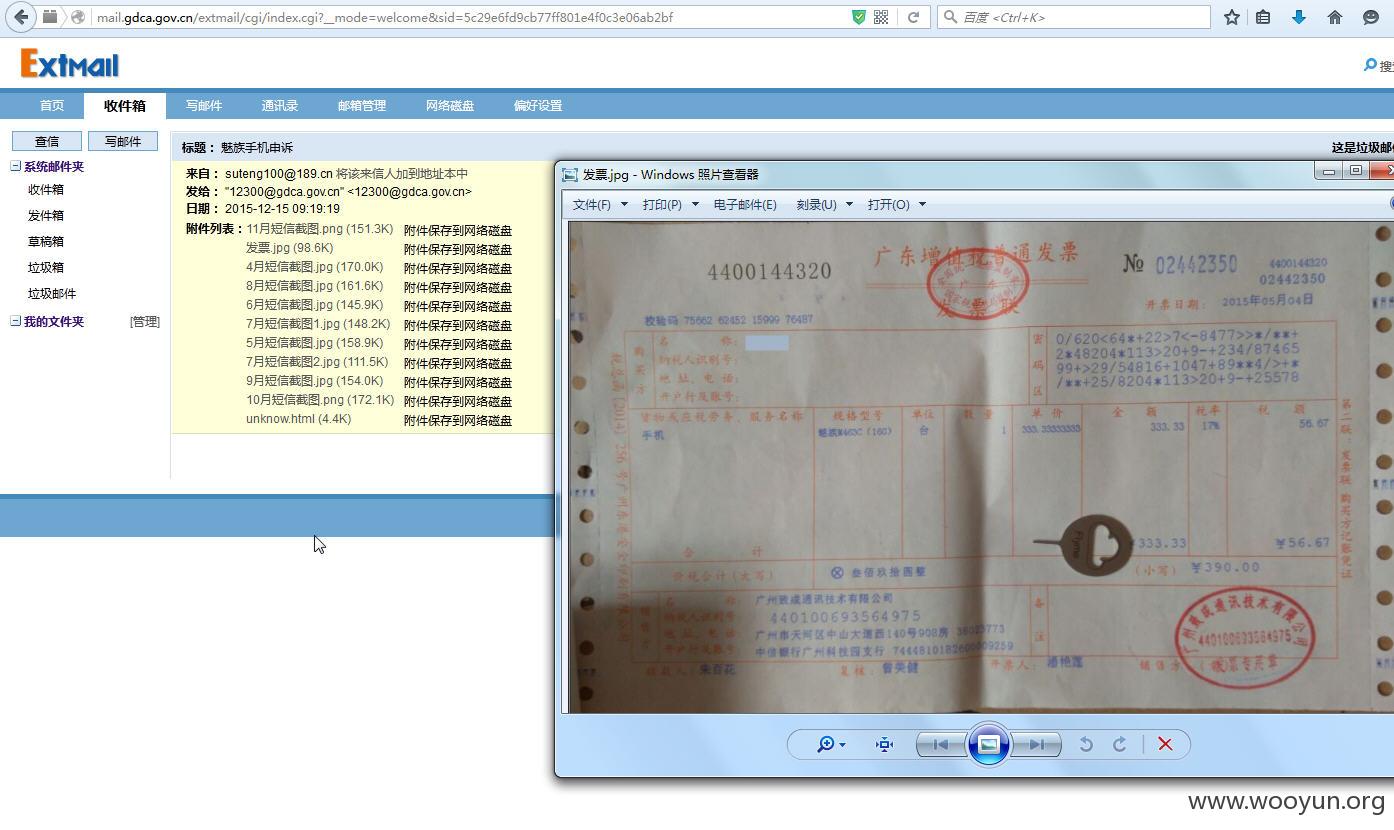Open the zoom magnifier in photo viewer
The image size is (1394, 830).
(825, 744)
